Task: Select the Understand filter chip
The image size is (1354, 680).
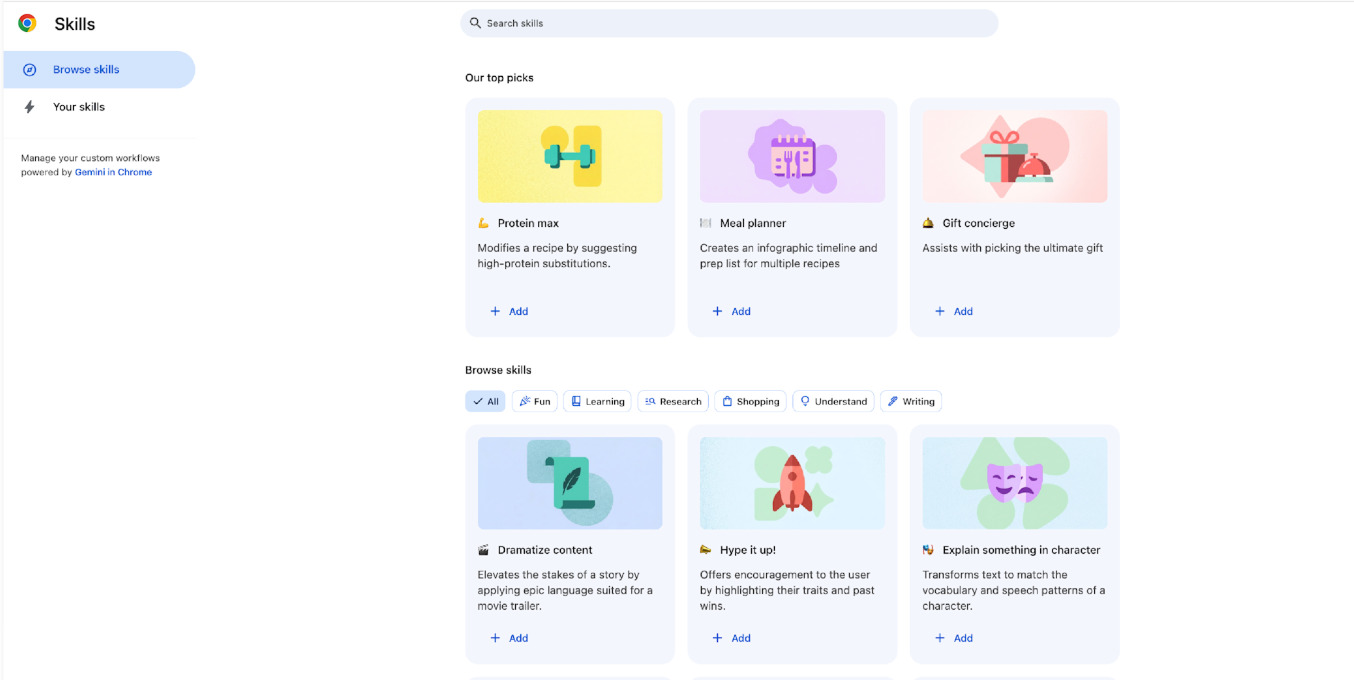Action: (x=833, y=402)
